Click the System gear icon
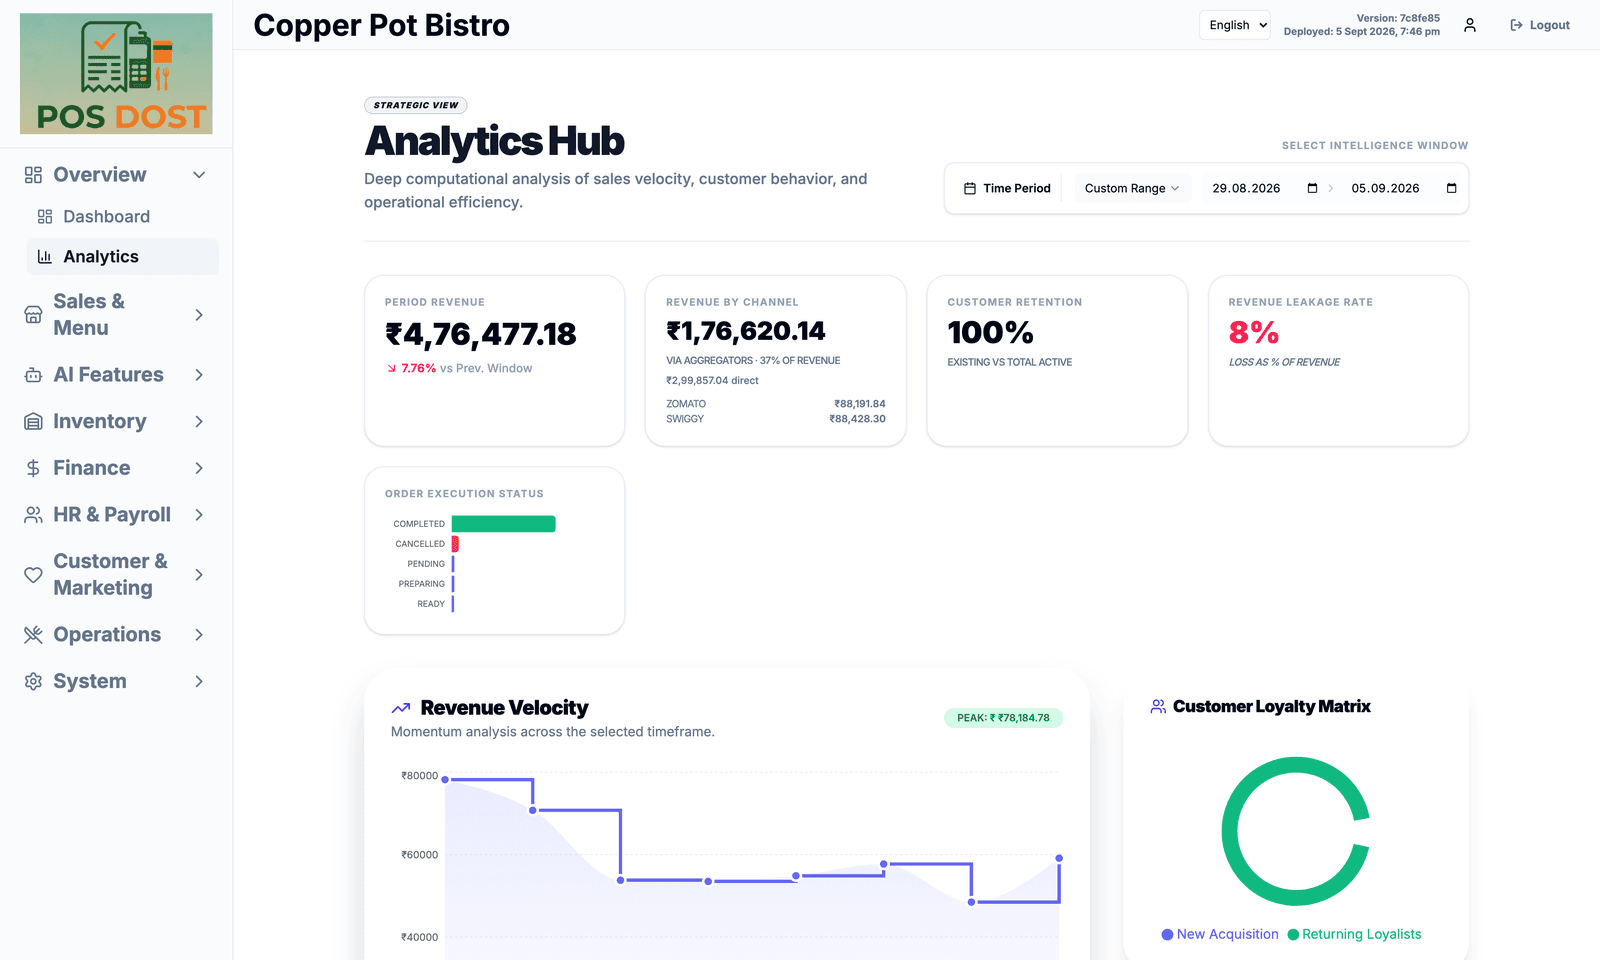The image size is (1600, 960). coord(33,682)
